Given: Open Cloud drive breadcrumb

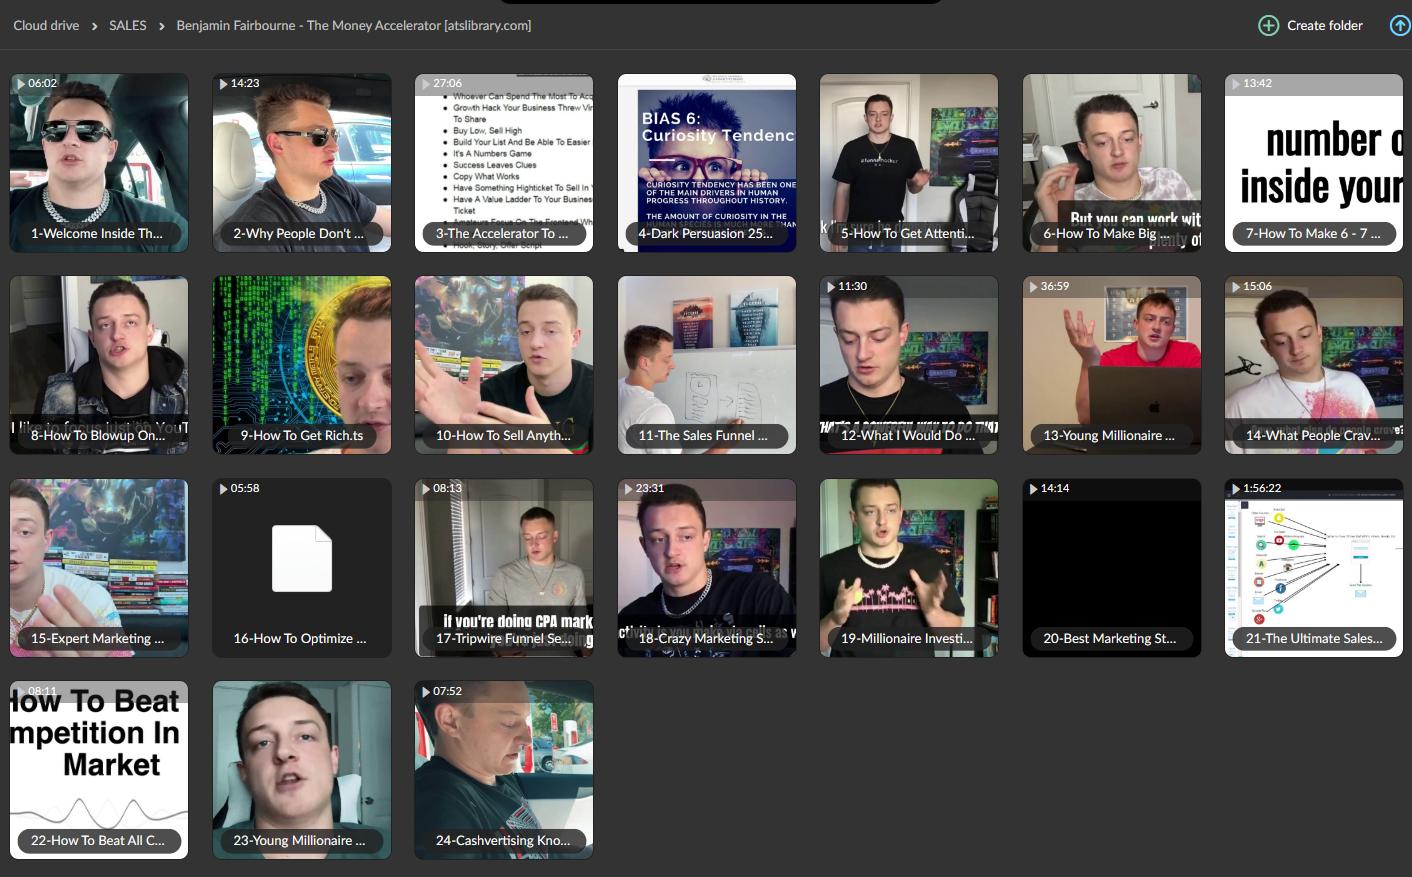Looking at the screenshot, I should click(x=46, y=26).
